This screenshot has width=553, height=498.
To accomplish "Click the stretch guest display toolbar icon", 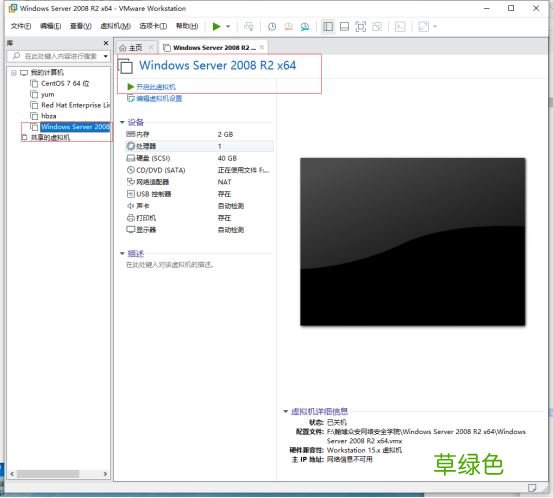I will pyautogui.click(x=423, y=27).
